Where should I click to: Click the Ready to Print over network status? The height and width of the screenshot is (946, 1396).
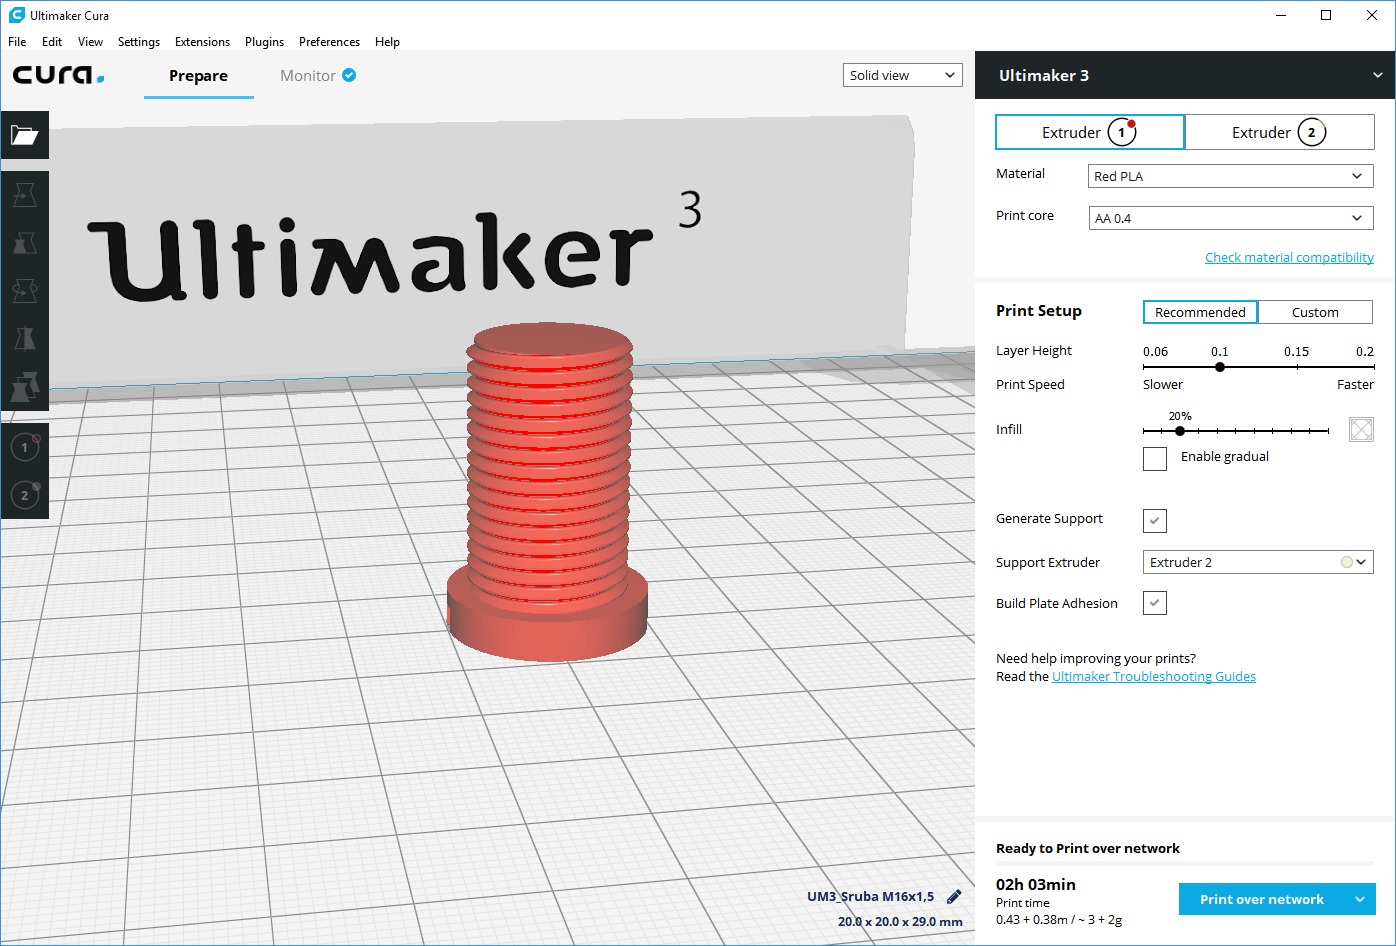click(x=1088, y=848)
